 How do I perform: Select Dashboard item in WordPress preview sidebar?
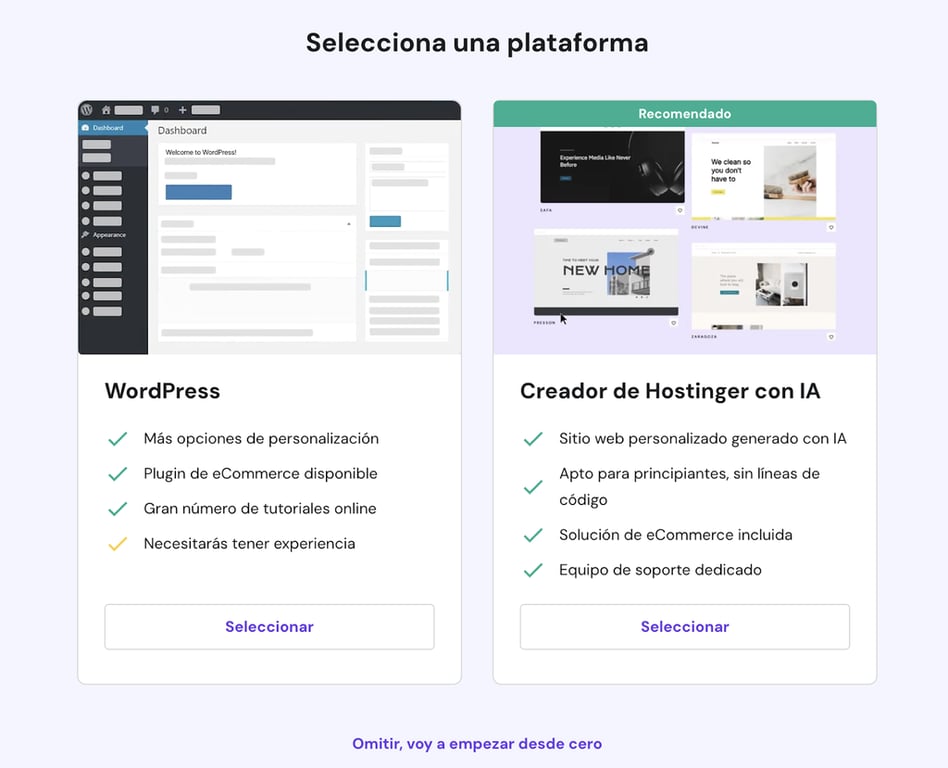tap(112, 128)
